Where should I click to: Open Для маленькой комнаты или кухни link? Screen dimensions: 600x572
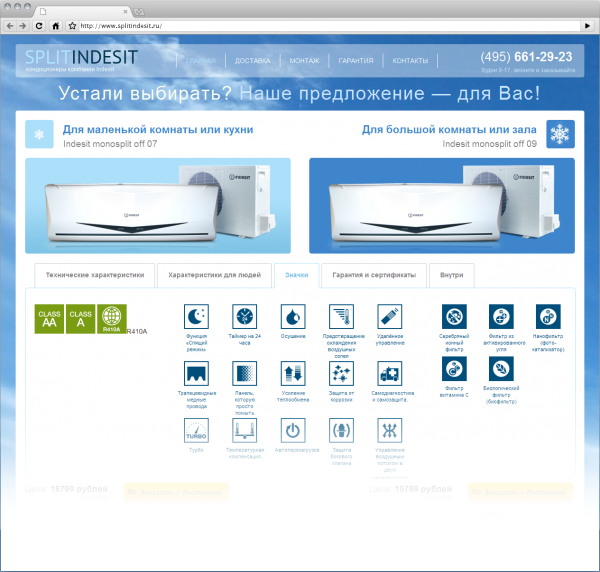158,129
